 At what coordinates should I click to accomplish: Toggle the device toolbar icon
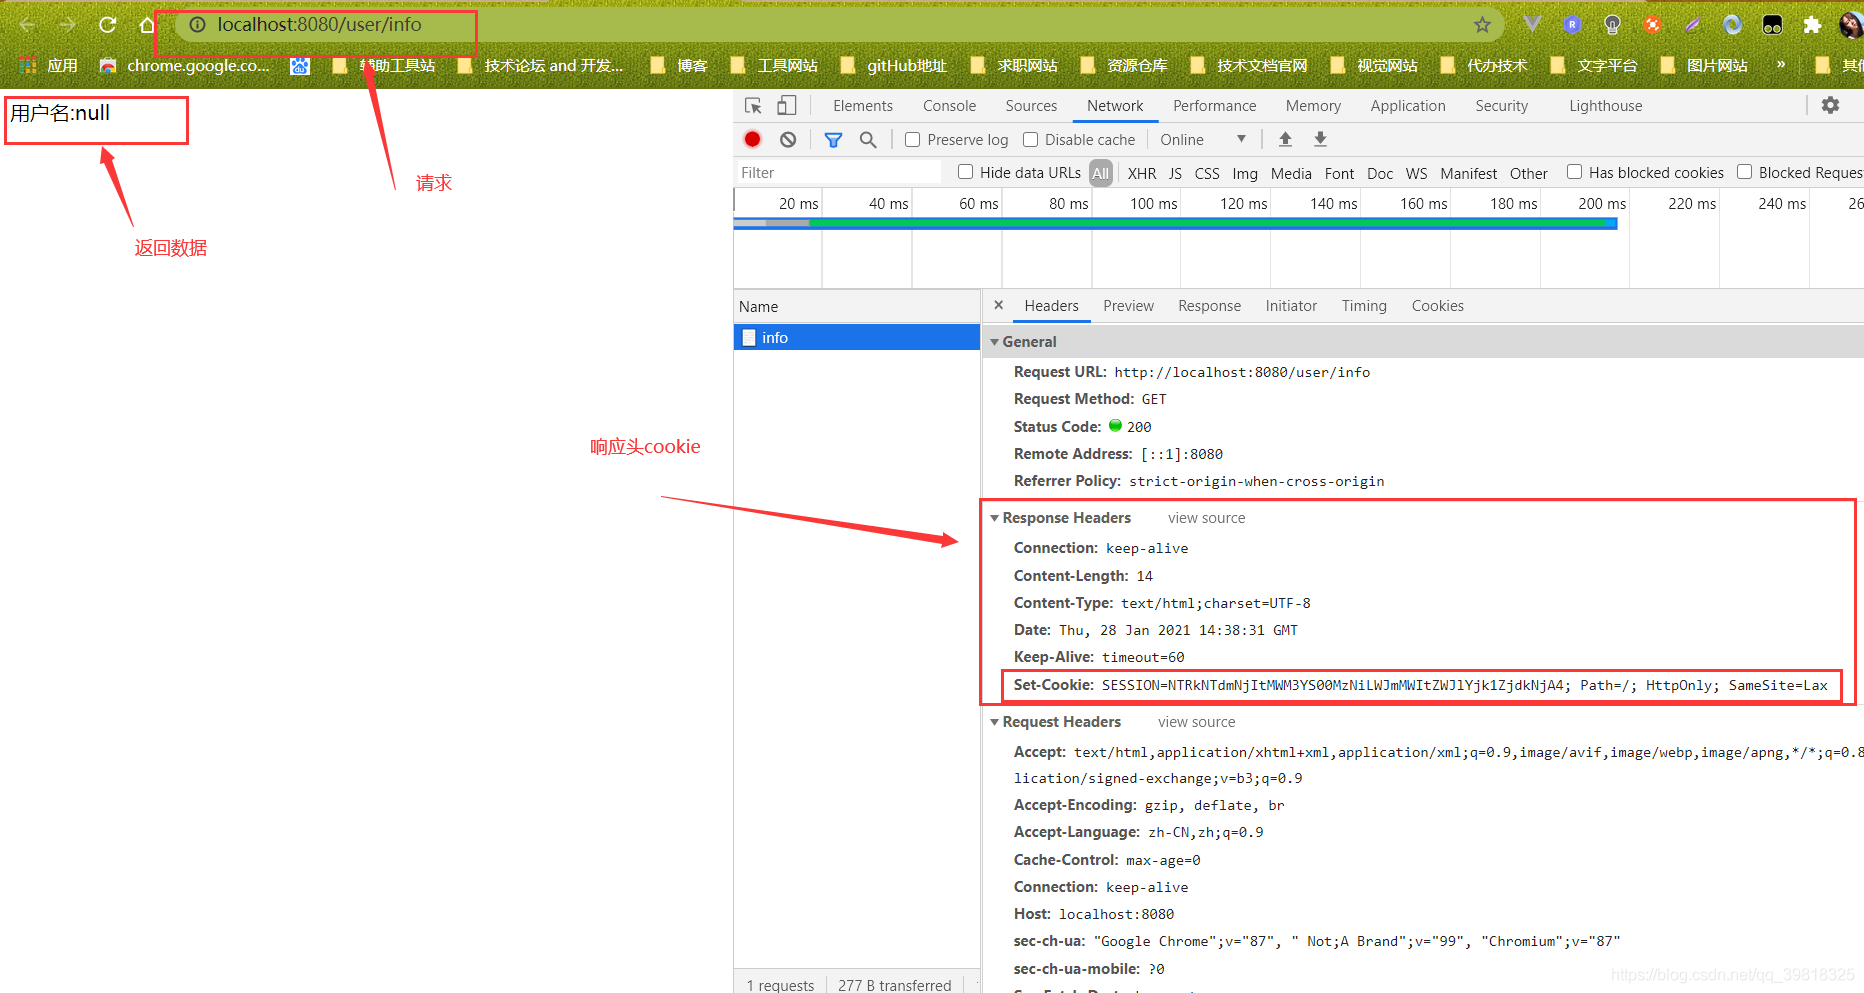(787, 105)
